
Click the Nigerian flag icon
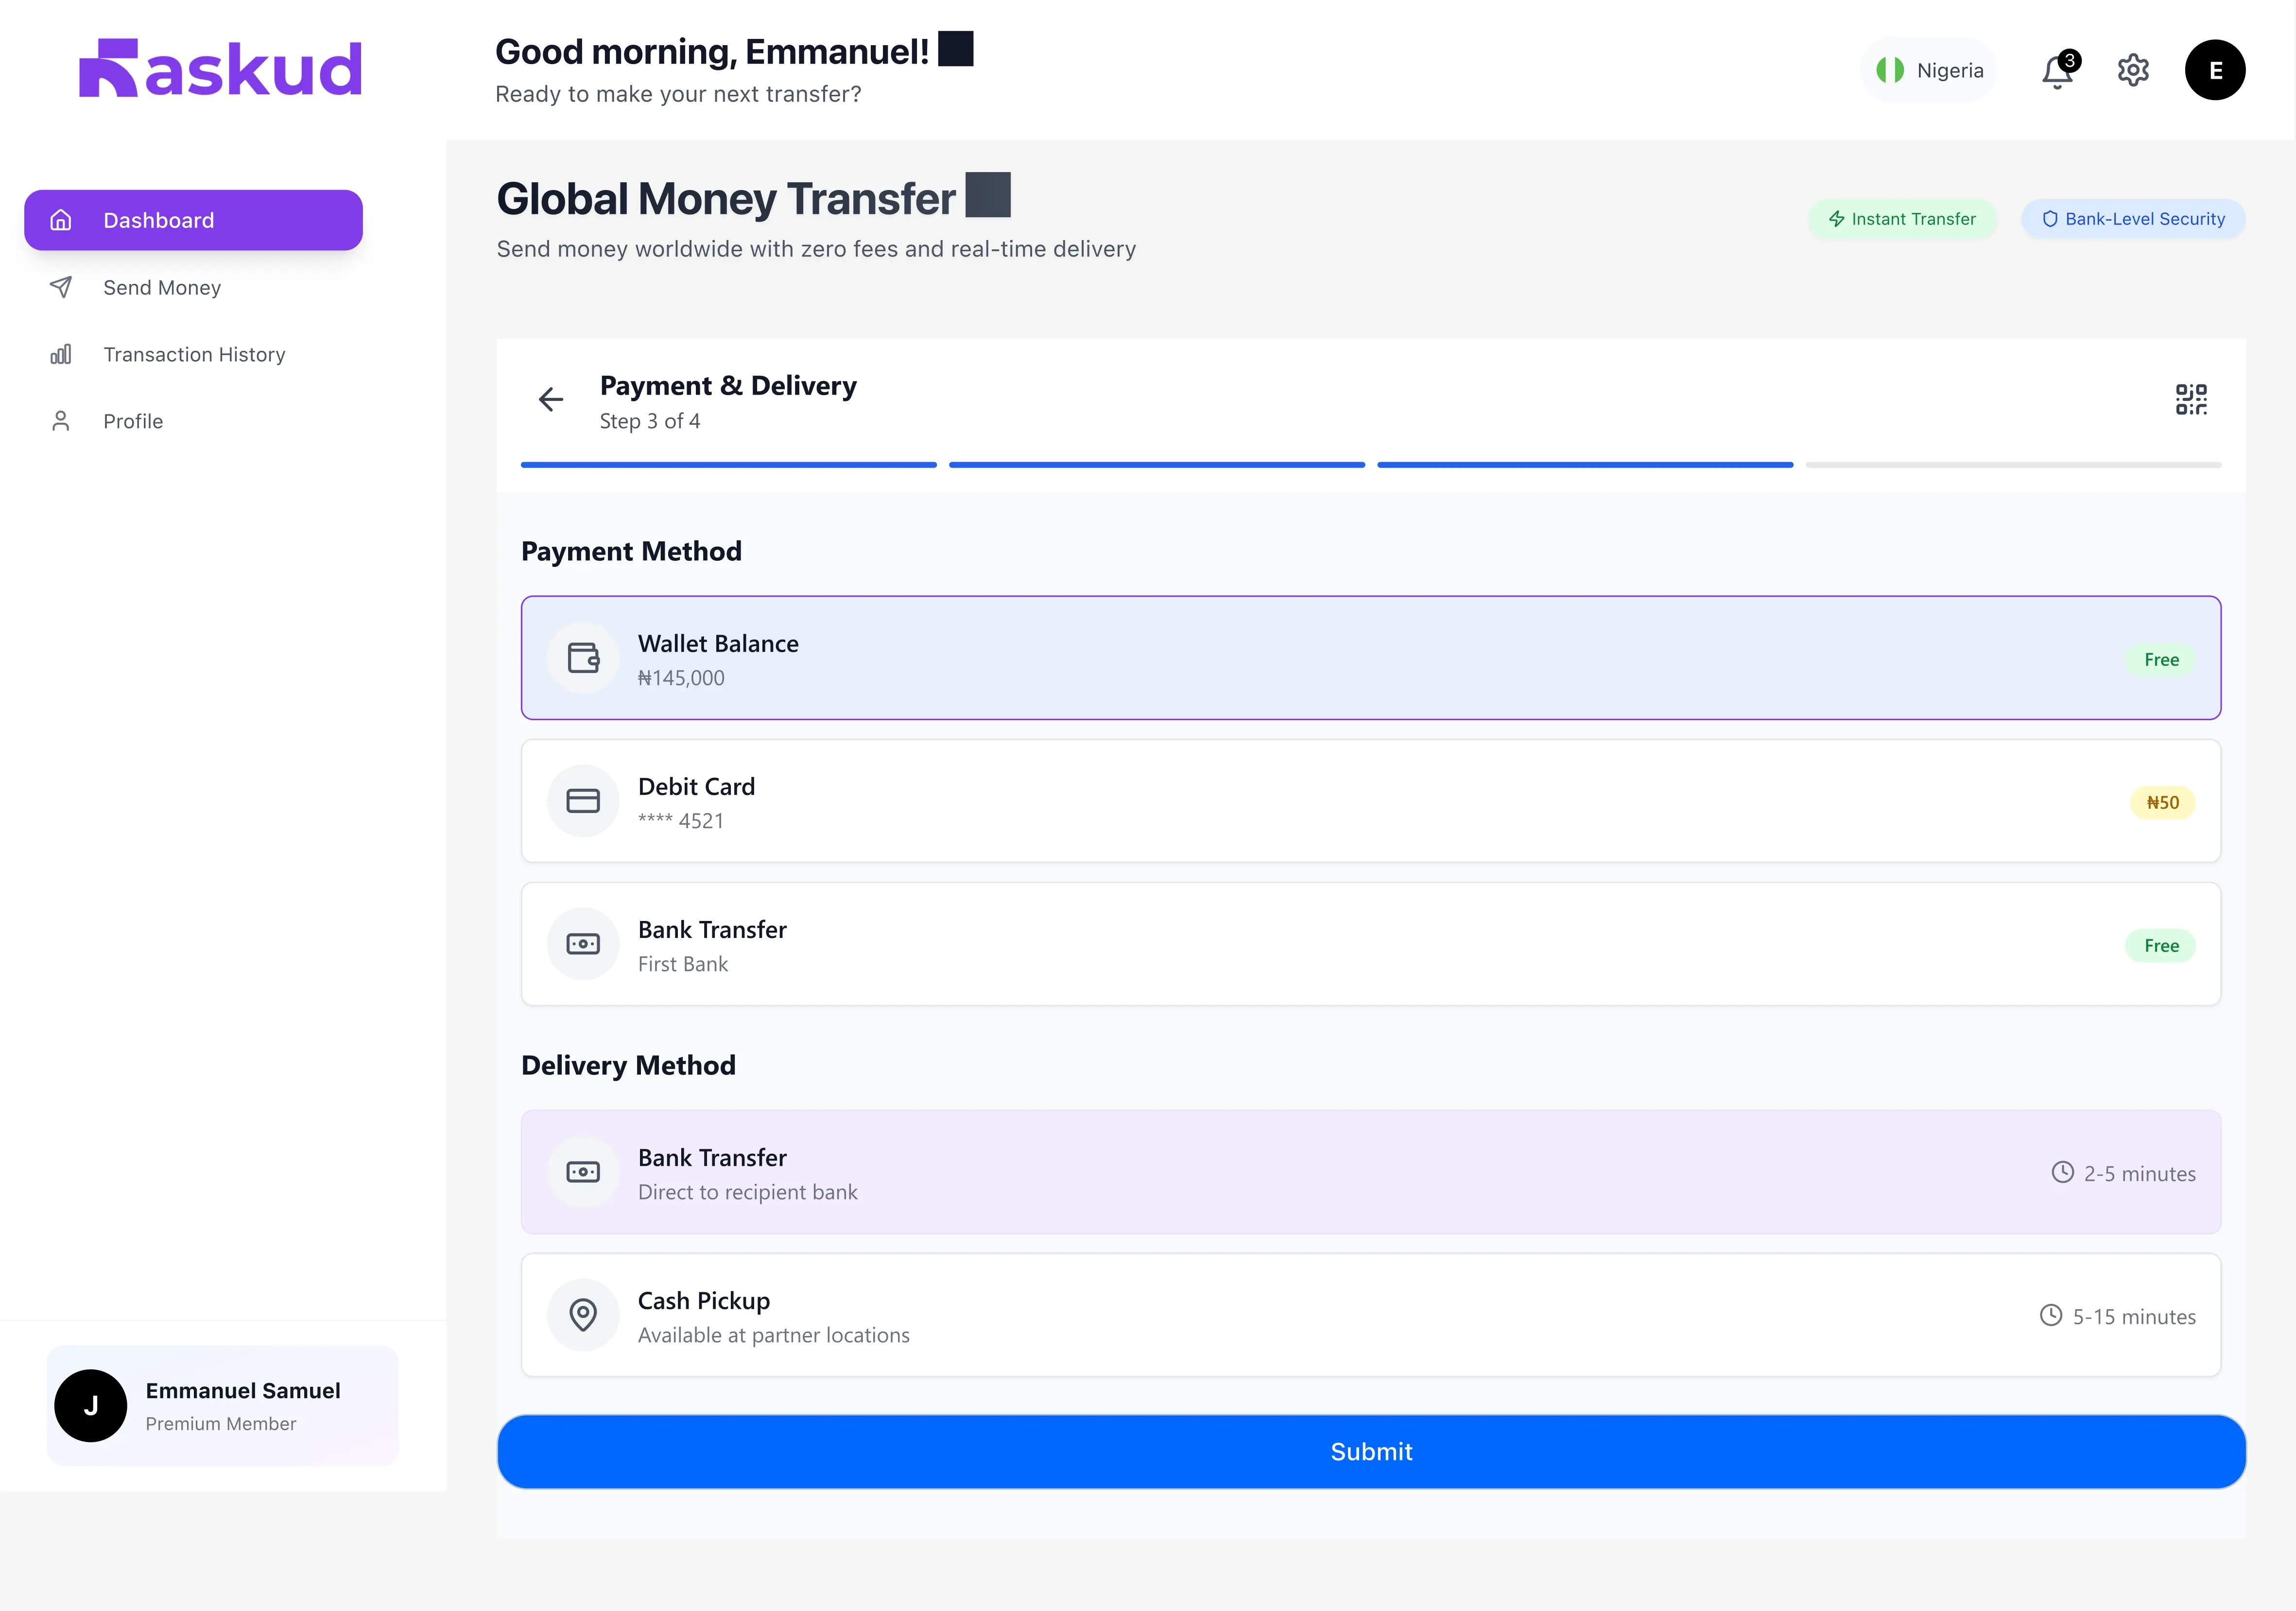(x=1890, y=70)
